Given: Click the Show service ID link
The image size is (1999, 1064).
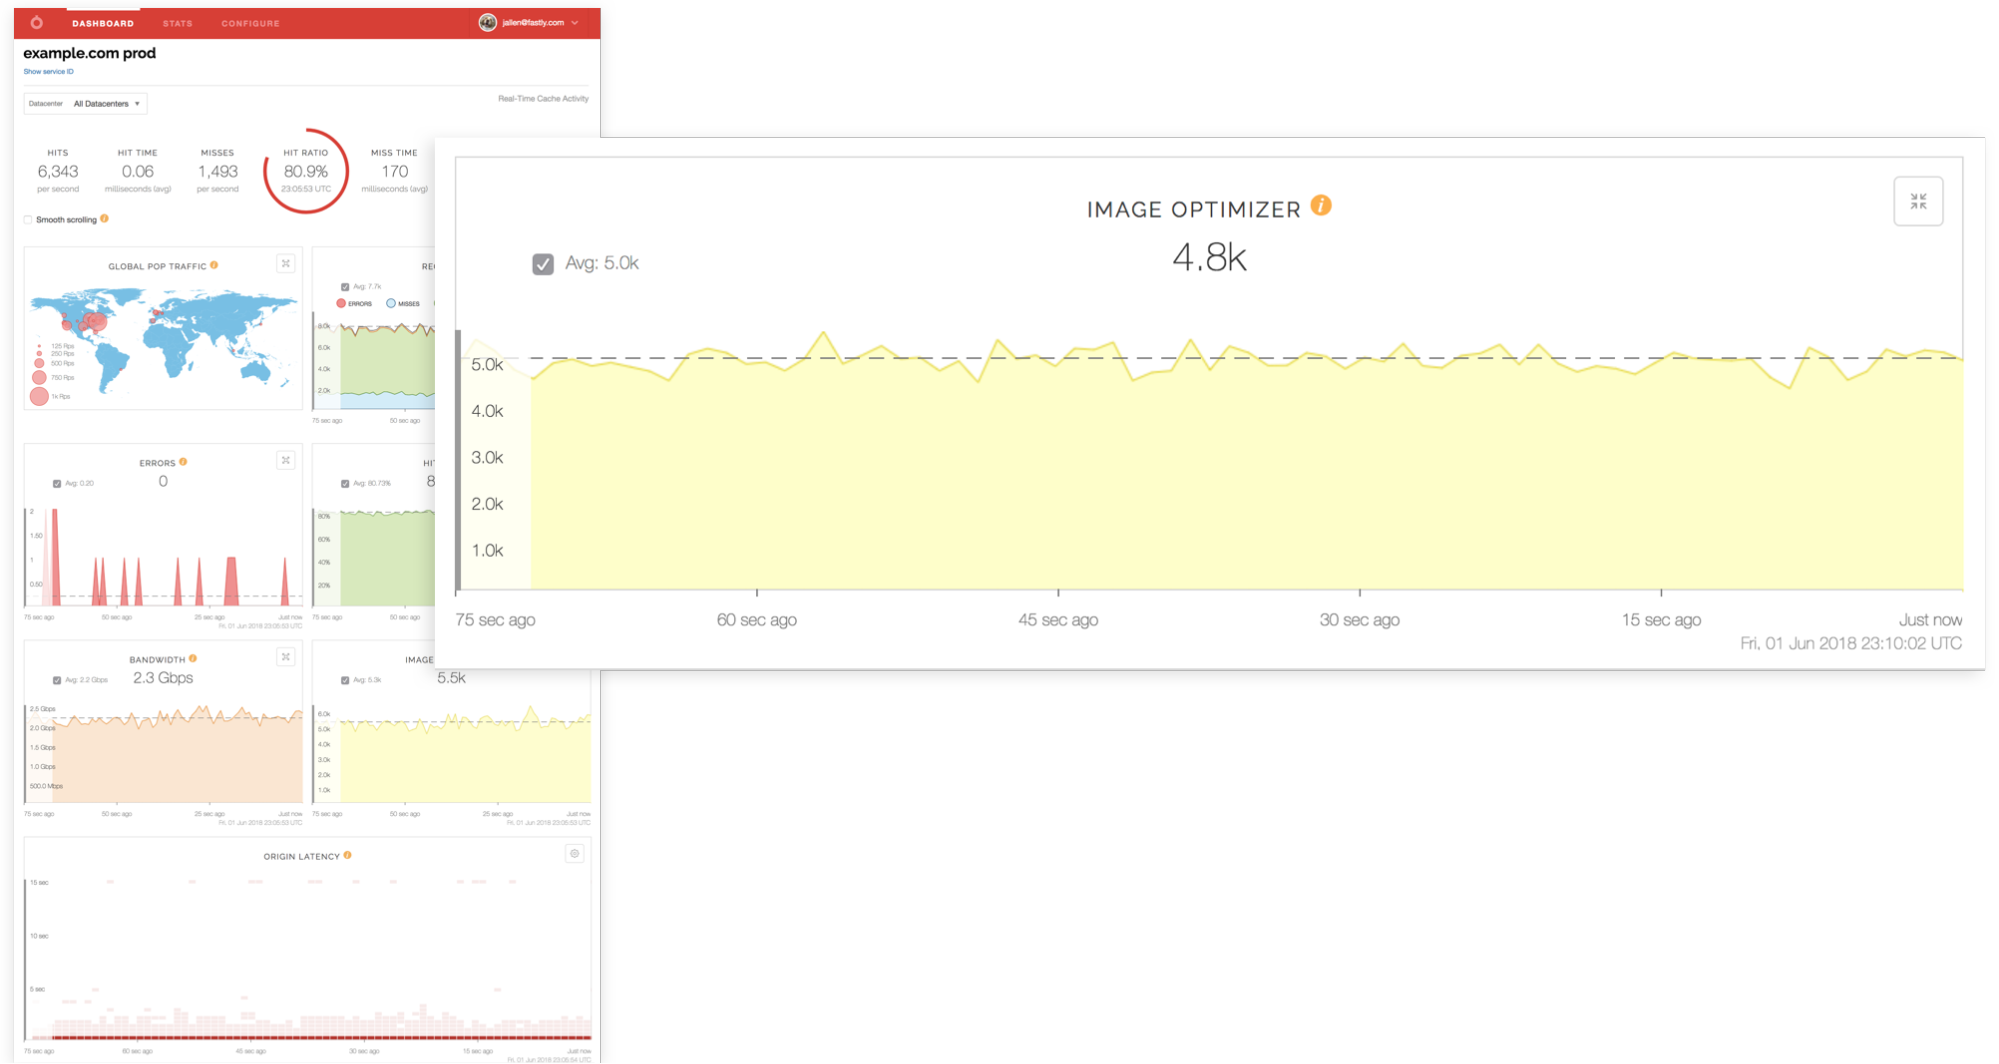Looking at the screenshot, I should click(x=48, y=71).
